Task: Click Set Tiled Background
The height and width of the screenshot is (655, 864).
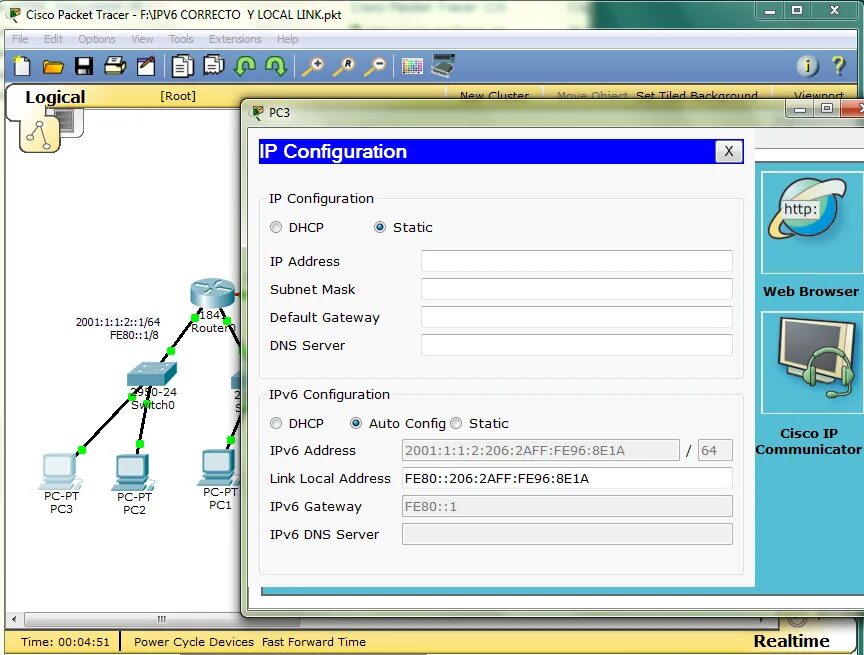Action: [696, 95]
